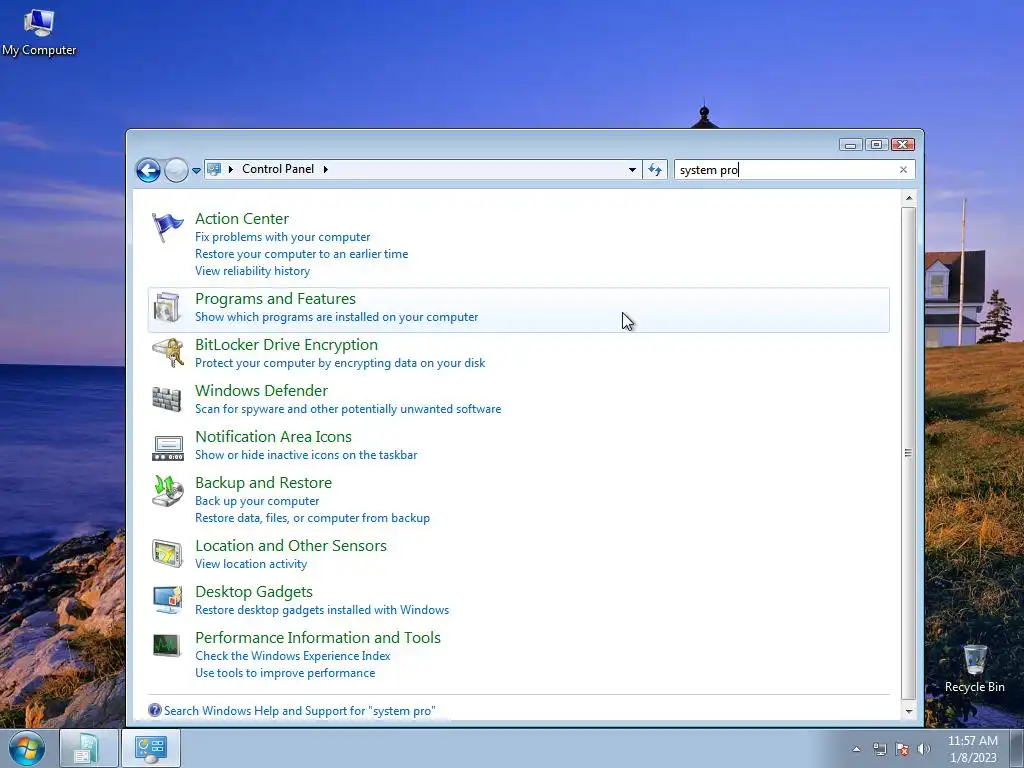This screenshot has height=768, width=1024.
Task: Click Check the Windows Experience Index link
Action: (293, 656)
